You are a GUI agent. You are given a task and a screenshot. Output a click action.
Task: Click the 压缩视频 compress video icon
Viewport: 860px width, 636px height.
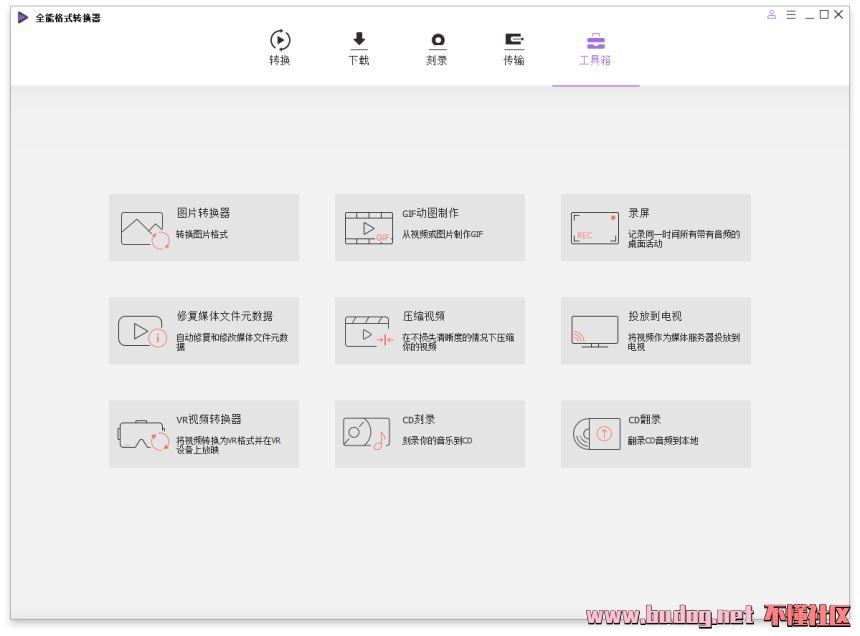click(368, 331)
